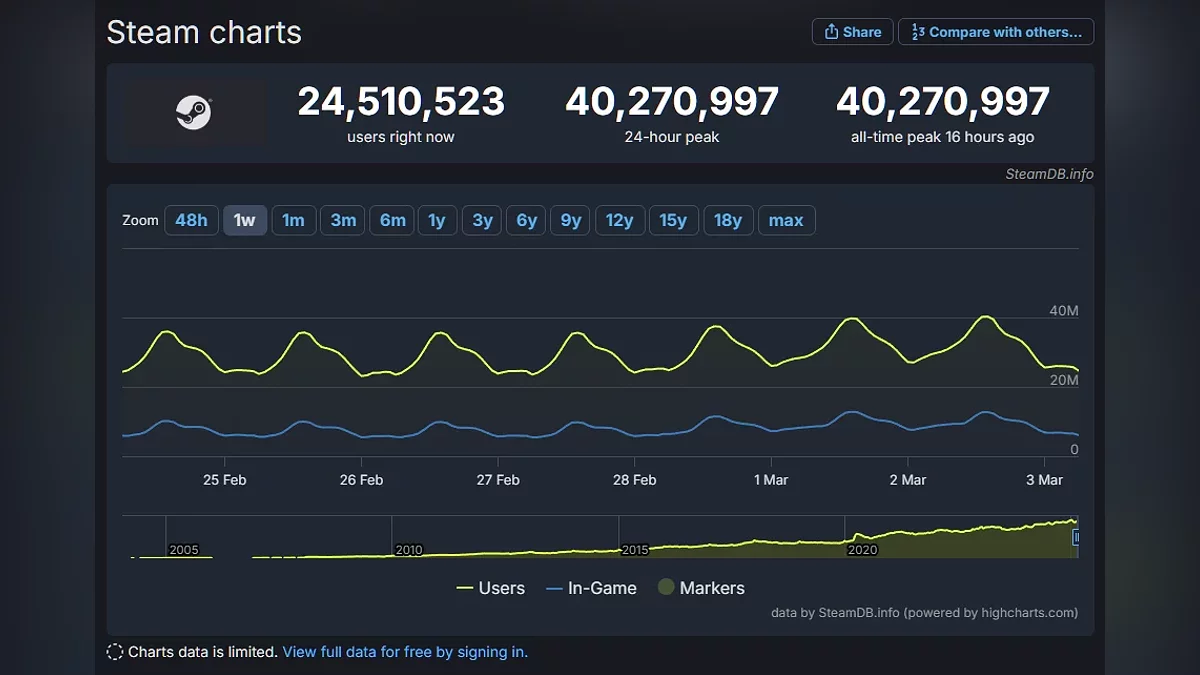
Task: Set chart zoom to 1m
Action: [x=293, y=220]
